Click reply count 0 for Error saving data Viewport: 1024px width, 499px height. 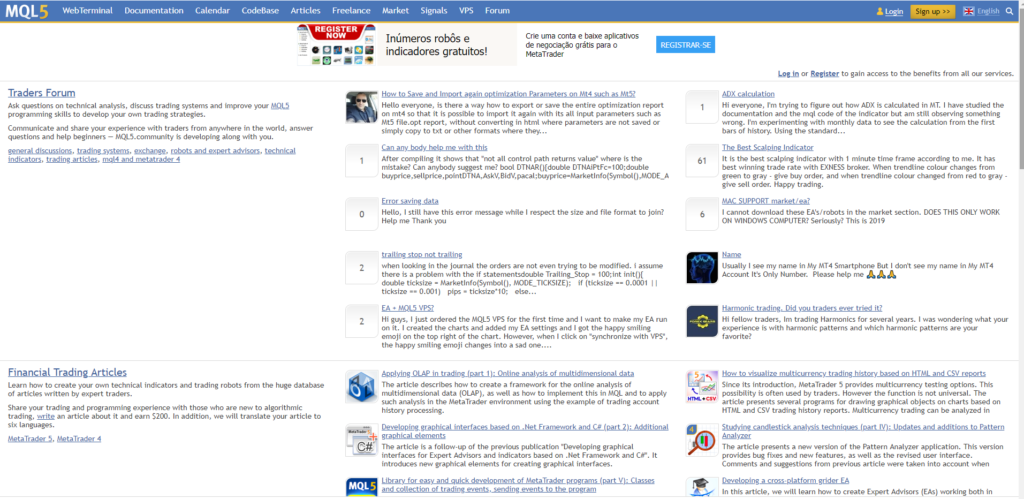point(361,214)
